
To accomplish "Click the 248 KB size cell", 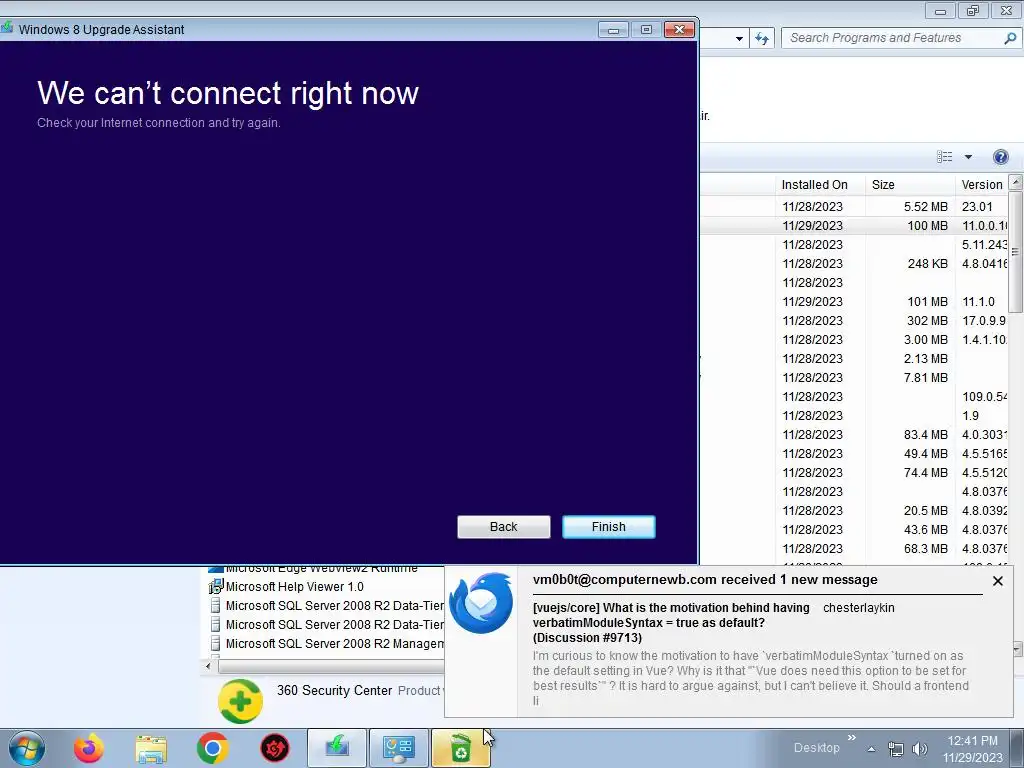I will 927,263.
